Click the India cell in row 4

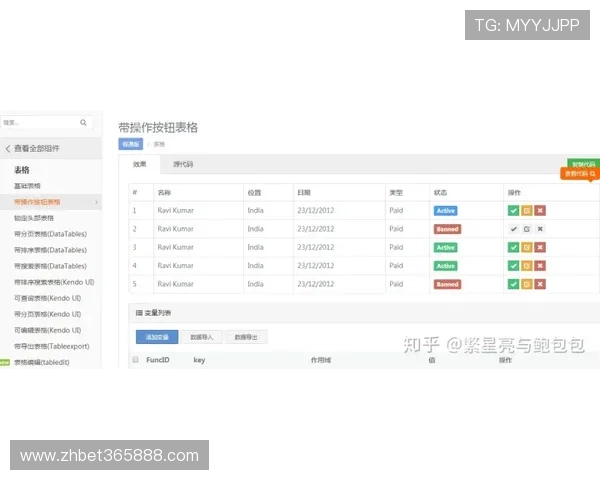(x=256, y=266)
